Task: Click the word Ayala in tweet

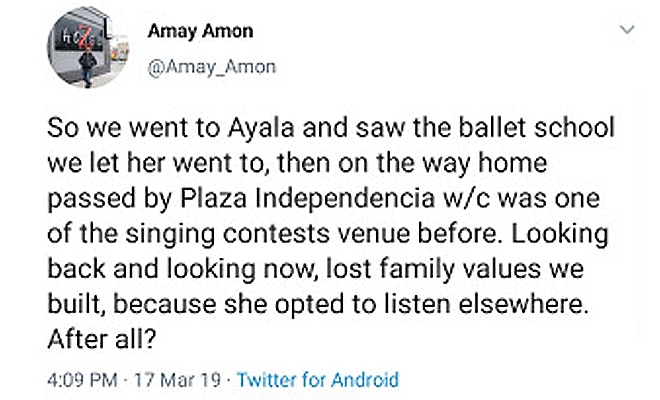Action: pyautogui.click(x=261, y=128)
